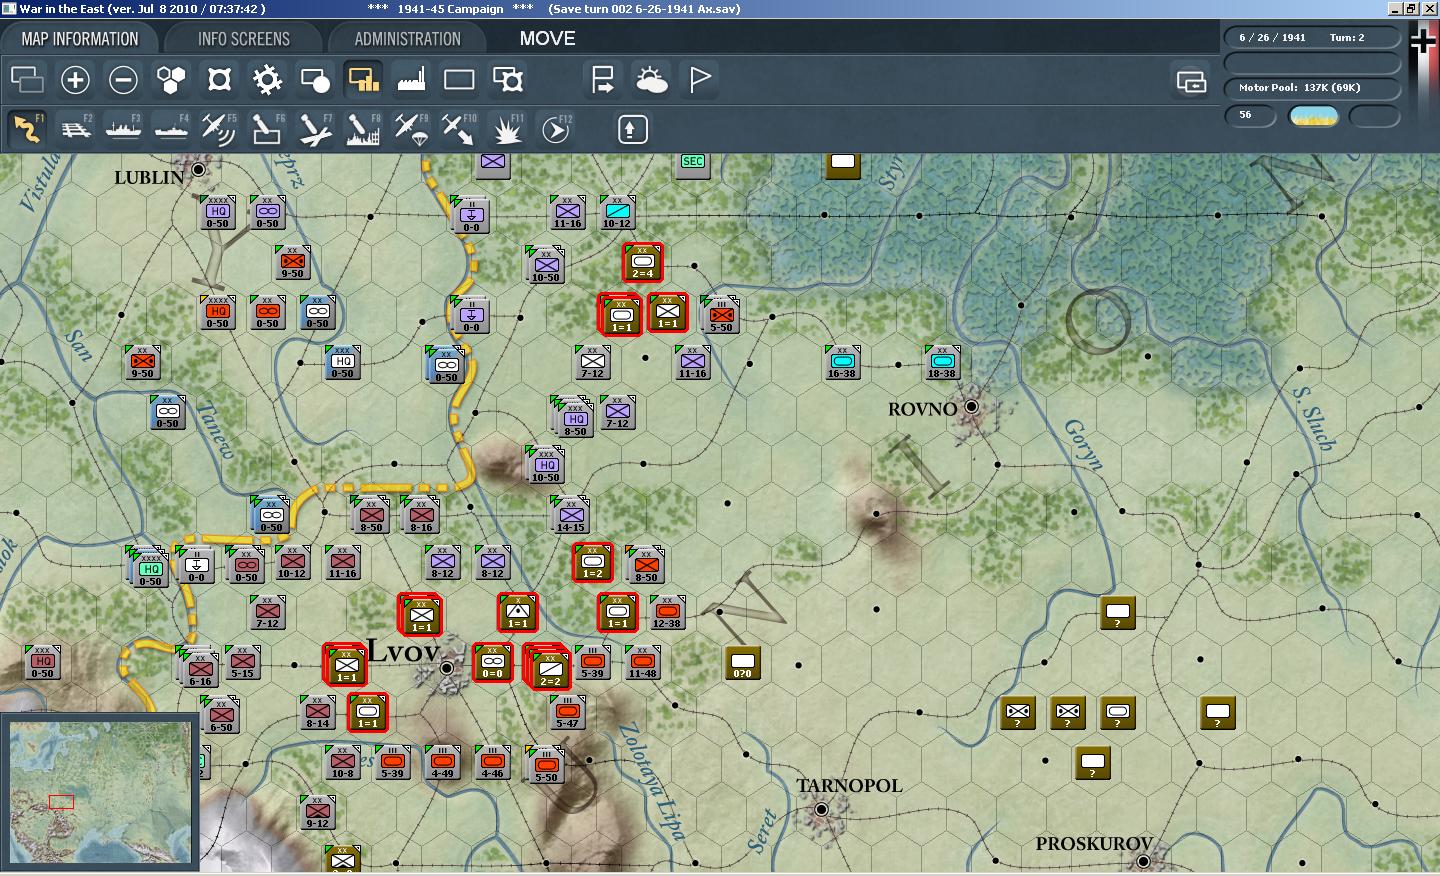Image resolution: width=1440 pixels, height=876 pixels.
Task: Select the cyan 10-12 unit counter
Action: [x=617, y=212]
